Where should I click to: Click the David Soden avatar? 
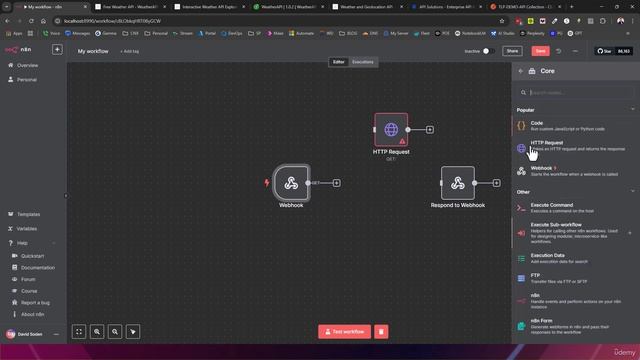pyautogui.click(x=11, y=334)
